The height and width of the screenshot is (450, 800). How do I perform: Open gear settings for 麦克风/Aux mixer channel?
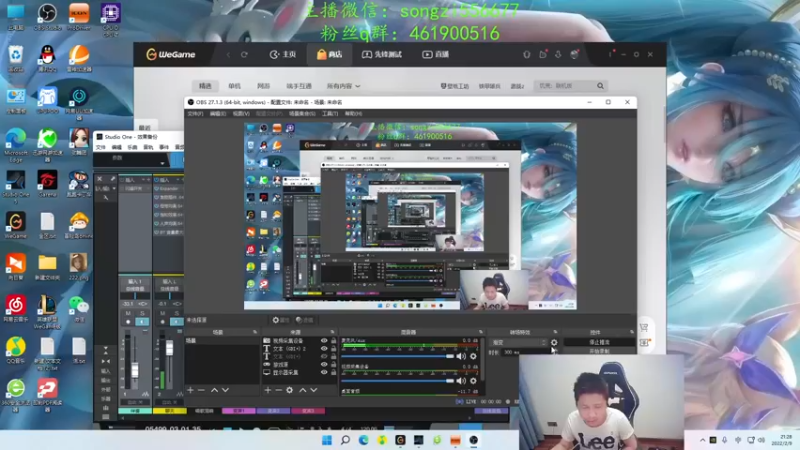pos(473,356)
